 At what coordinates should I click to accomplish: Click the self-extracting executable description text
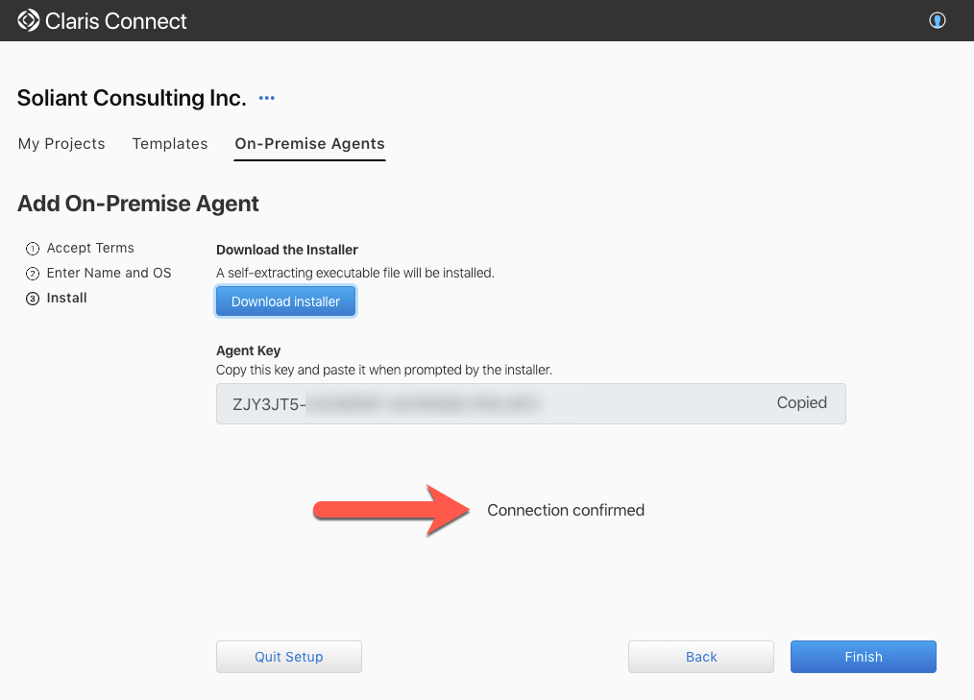[355, 273]
